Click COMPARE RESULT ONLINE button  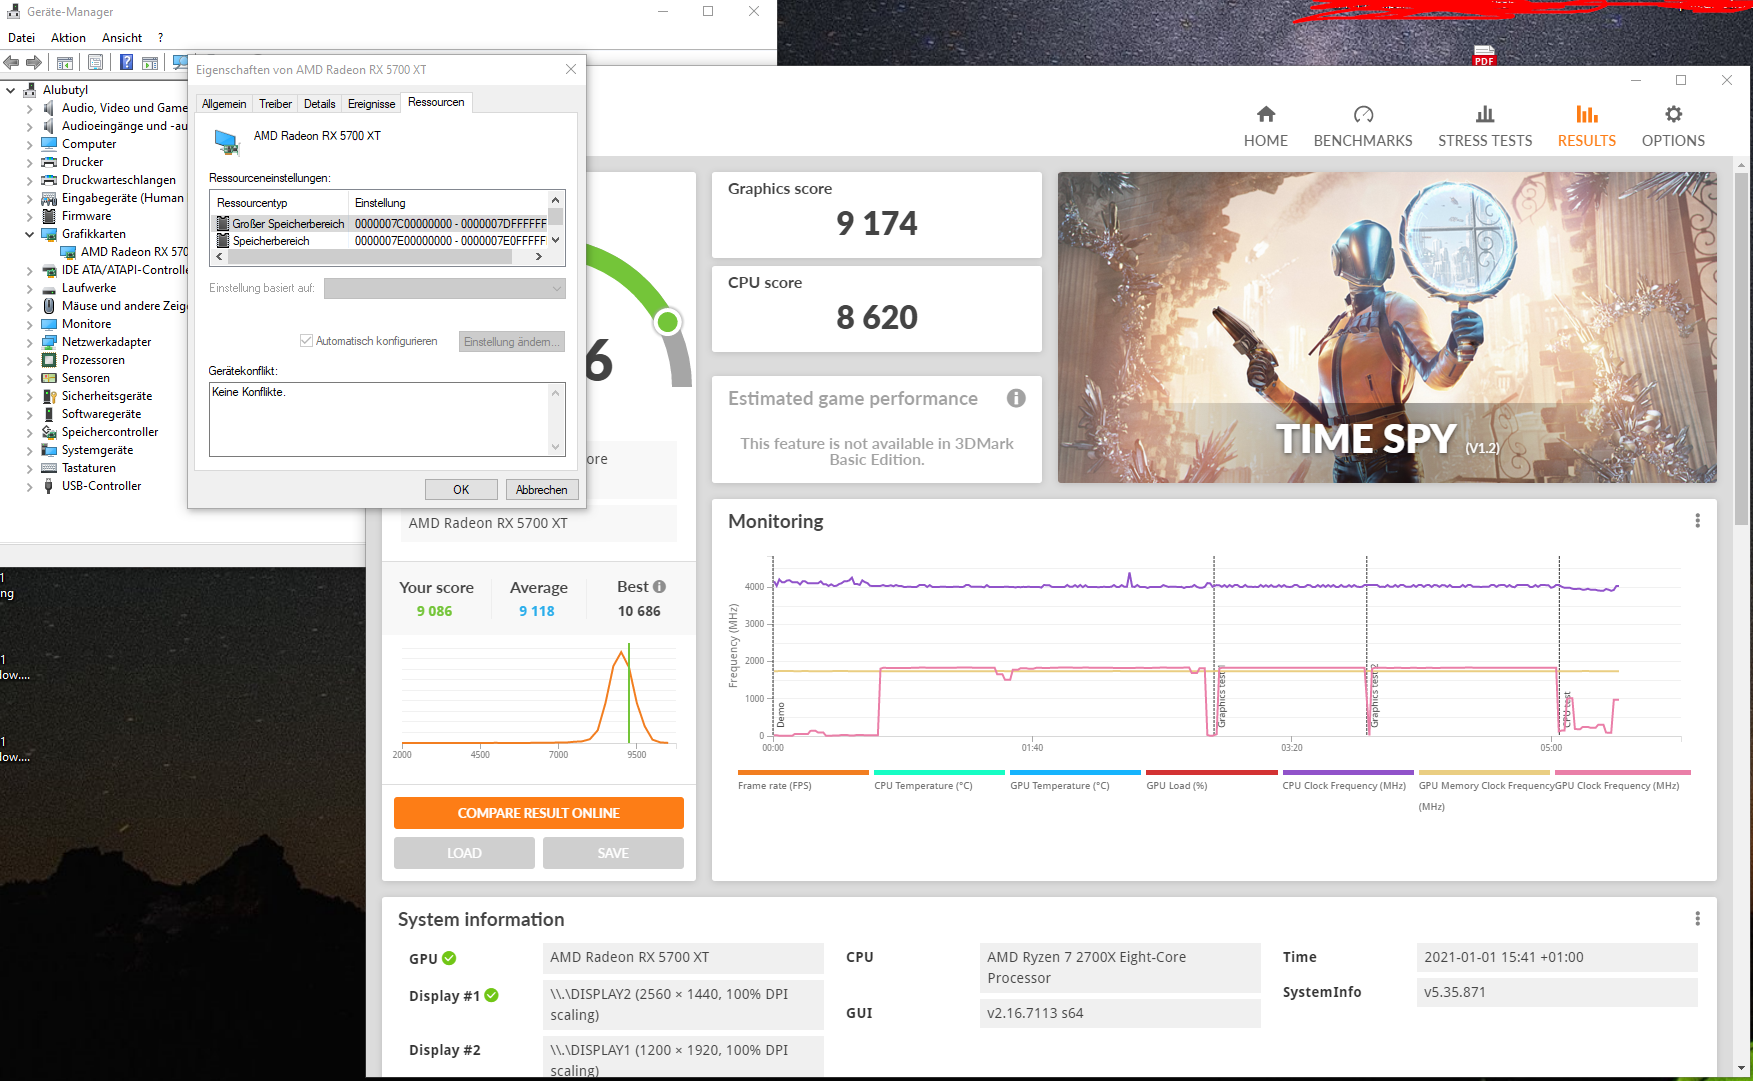pyautogui.click(x=539, y=813)
